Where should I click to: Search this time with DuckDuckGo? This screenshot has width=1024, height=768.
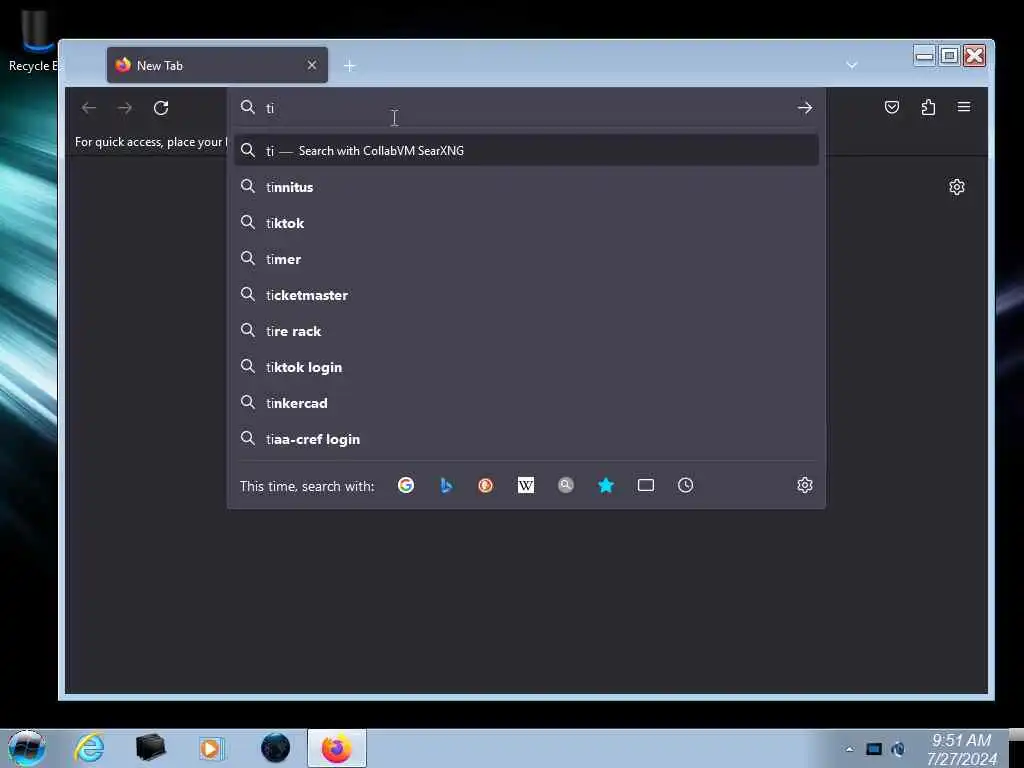pyautogui.click(x=485, y=485)
